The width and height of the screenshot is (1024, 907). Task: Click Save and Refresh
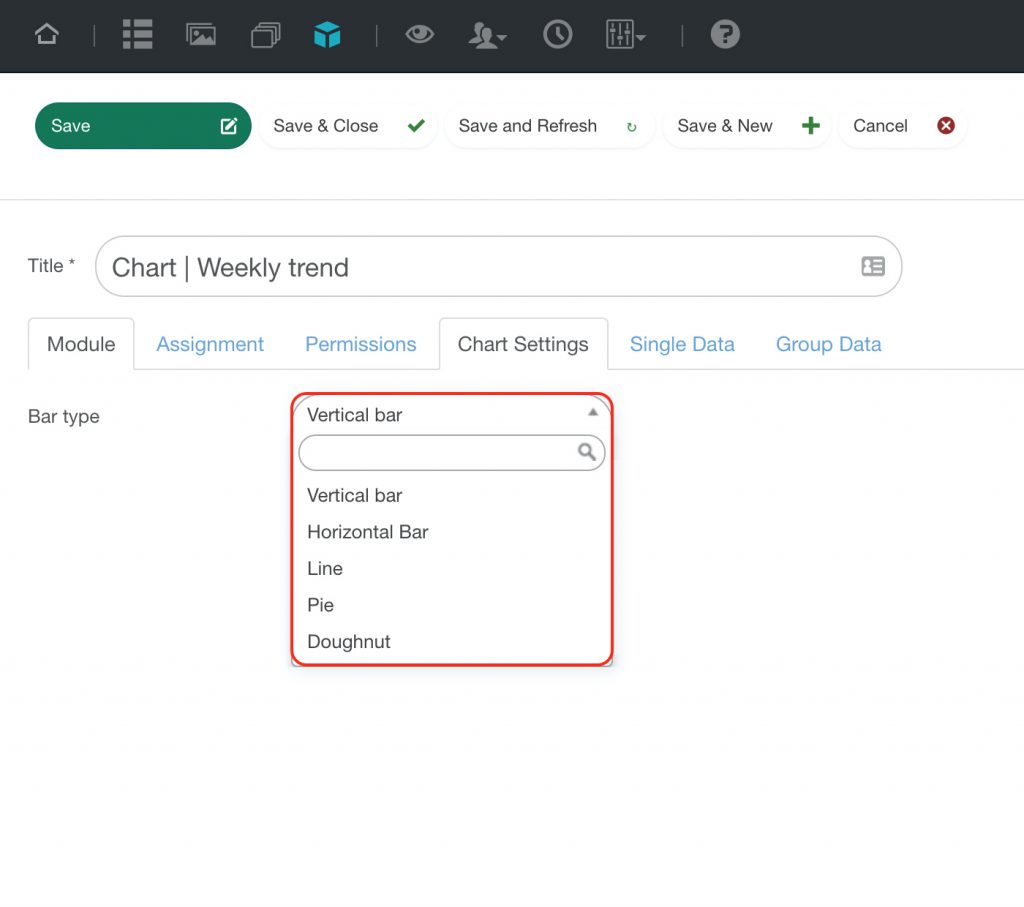pyautogui.click(x=549, y=125)
